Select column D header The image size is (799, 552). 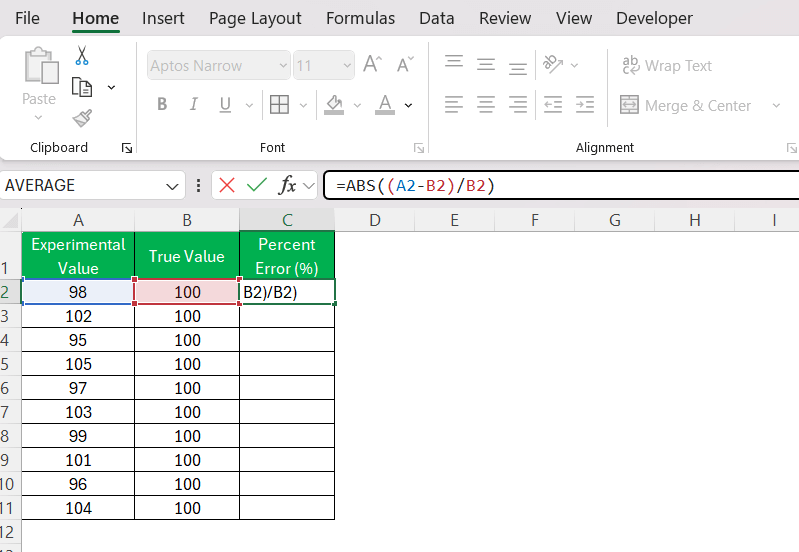[x=375, y=220]
